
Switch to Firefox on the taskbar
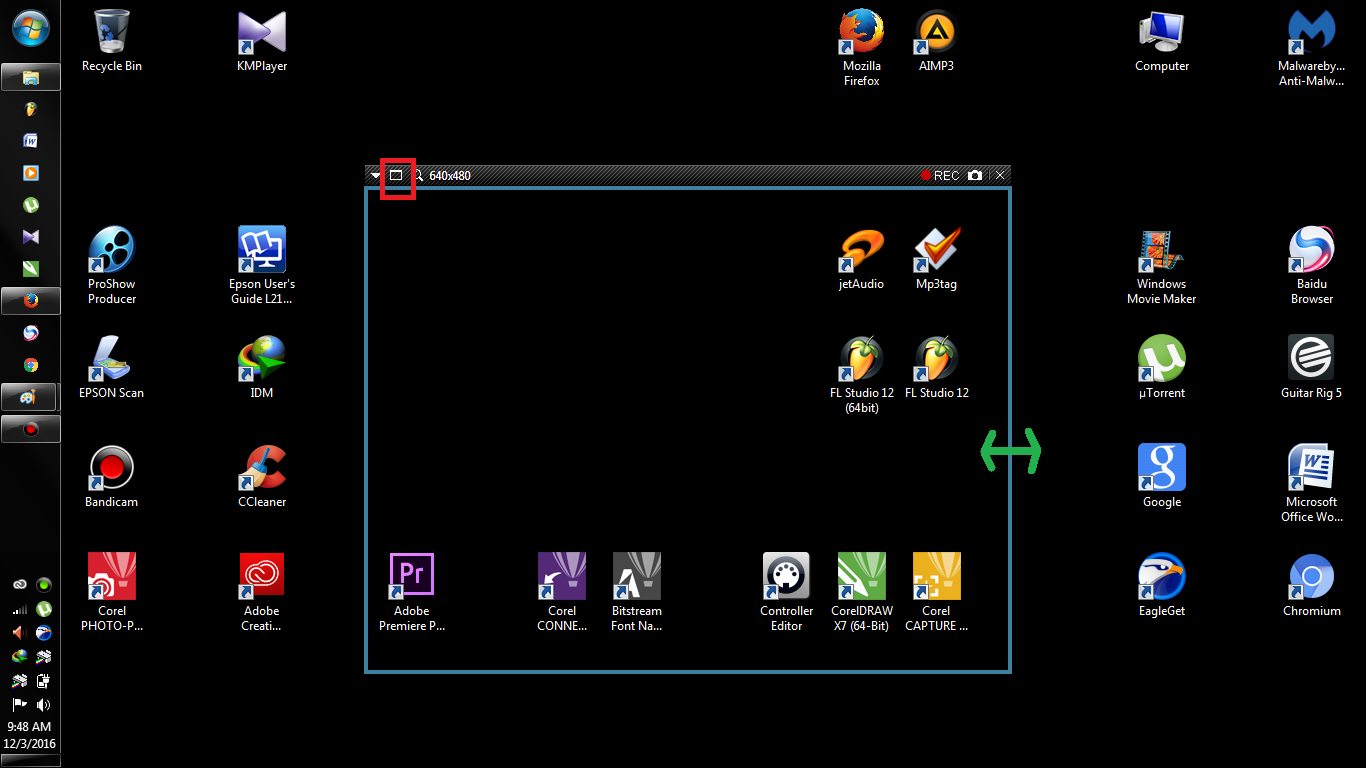pyautogui.click(x=31, y=301)
